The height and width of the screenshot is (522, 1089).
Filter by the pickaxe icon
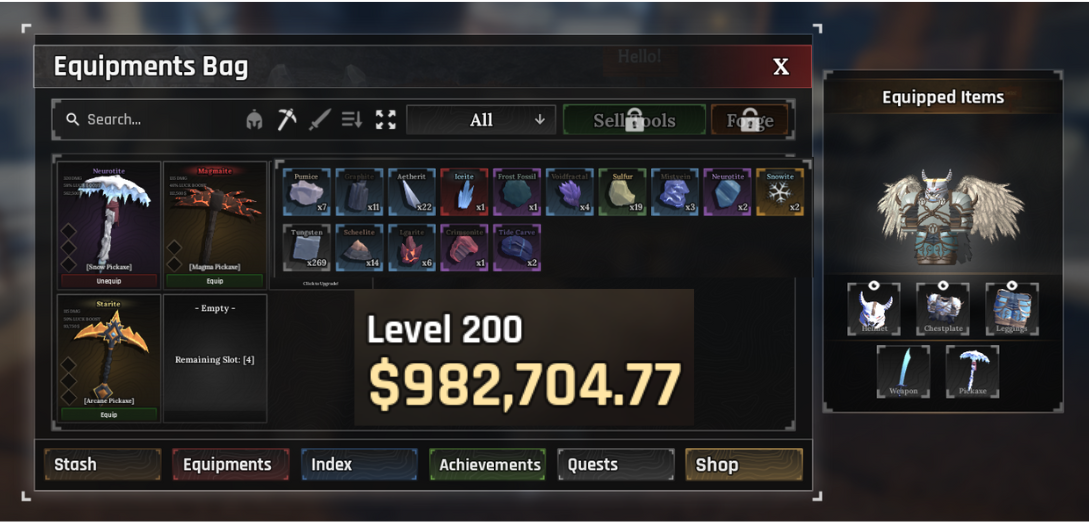[x=287, y=119]
